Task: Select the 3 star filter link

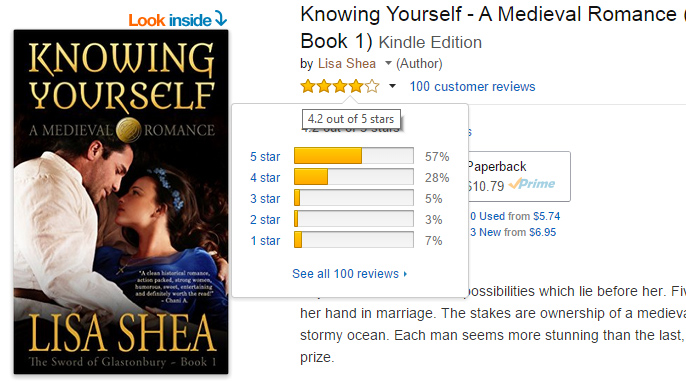Action: tap(265, 199)
